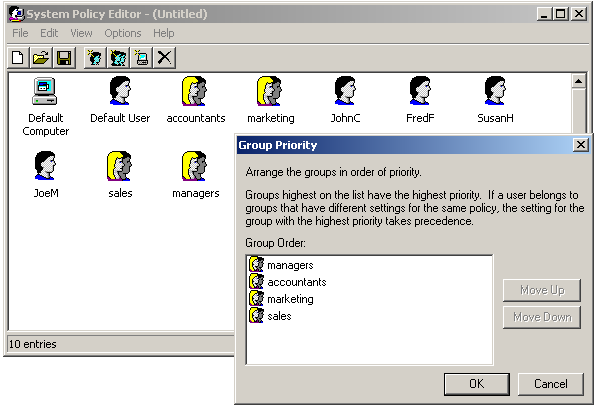Click the Cancel button in the dialog
597x407 pixels.
tap(551, 384)
